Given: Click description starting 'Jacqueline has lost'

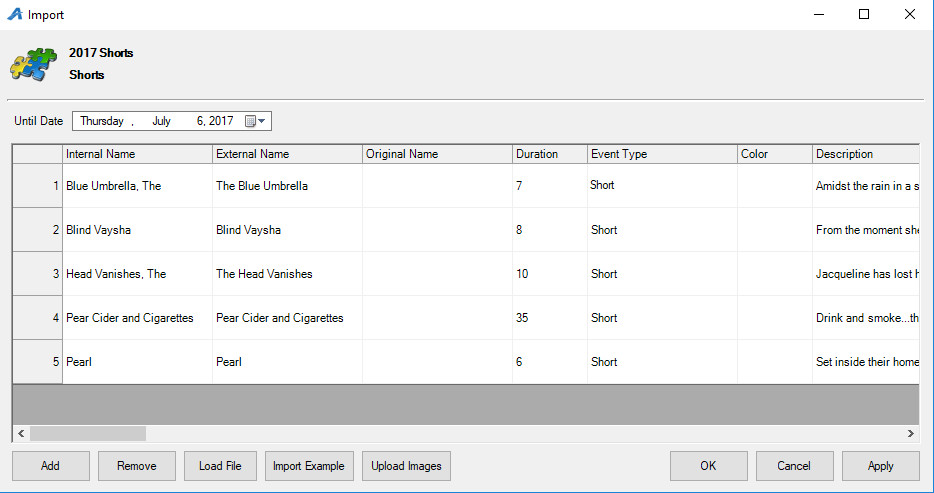Looking at the screenshot, I should click(866, 274).
